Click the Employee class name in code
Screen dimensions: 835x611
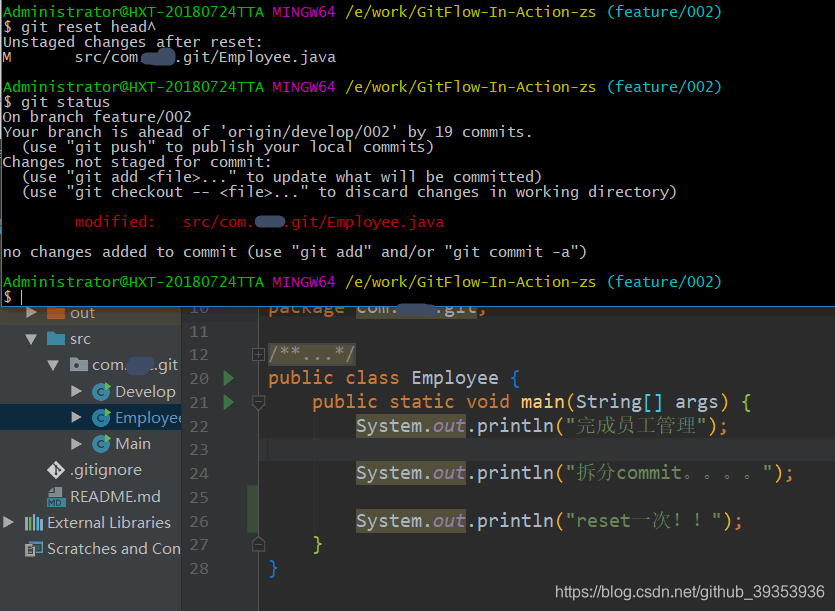click(x=455, y=378)
